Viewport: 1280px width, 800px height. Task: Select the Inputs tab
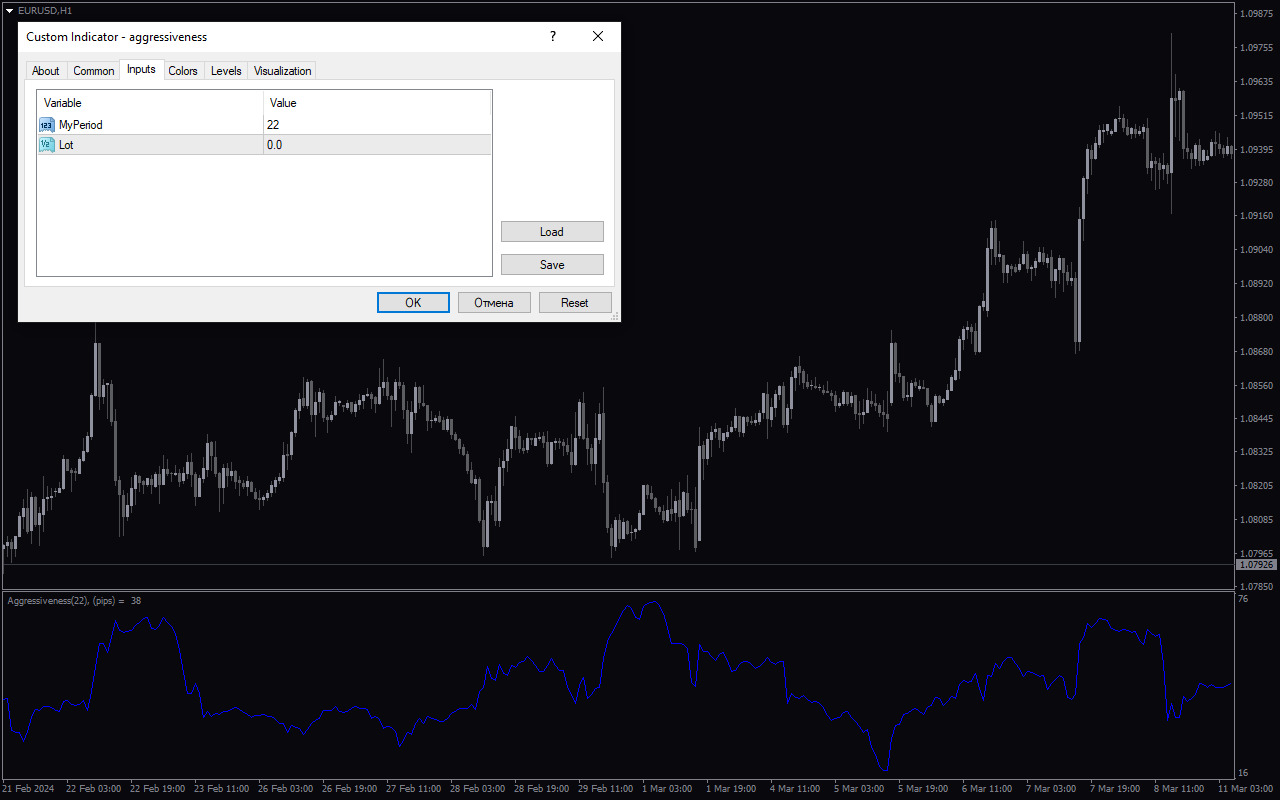point(141,69)
